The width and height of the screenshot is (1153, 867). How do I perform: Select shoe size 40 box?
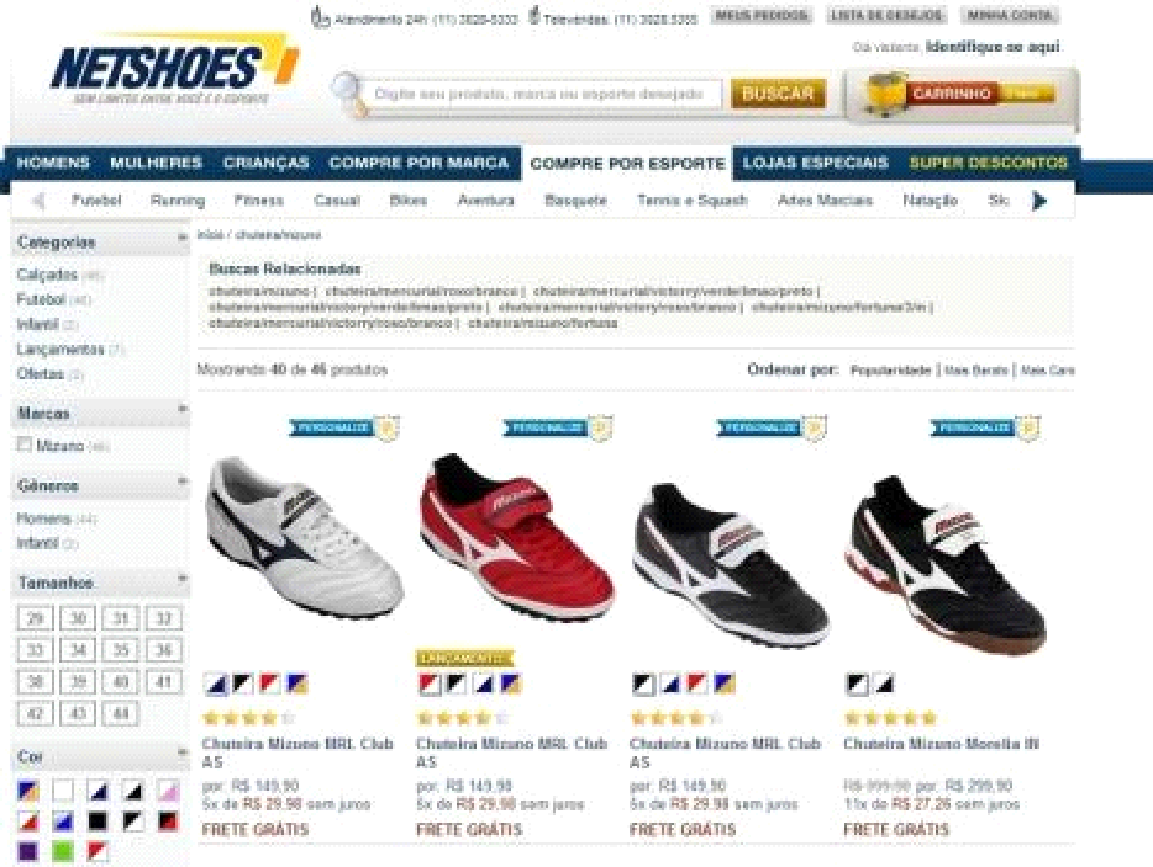pyautogui.click(x=121, y=682)
